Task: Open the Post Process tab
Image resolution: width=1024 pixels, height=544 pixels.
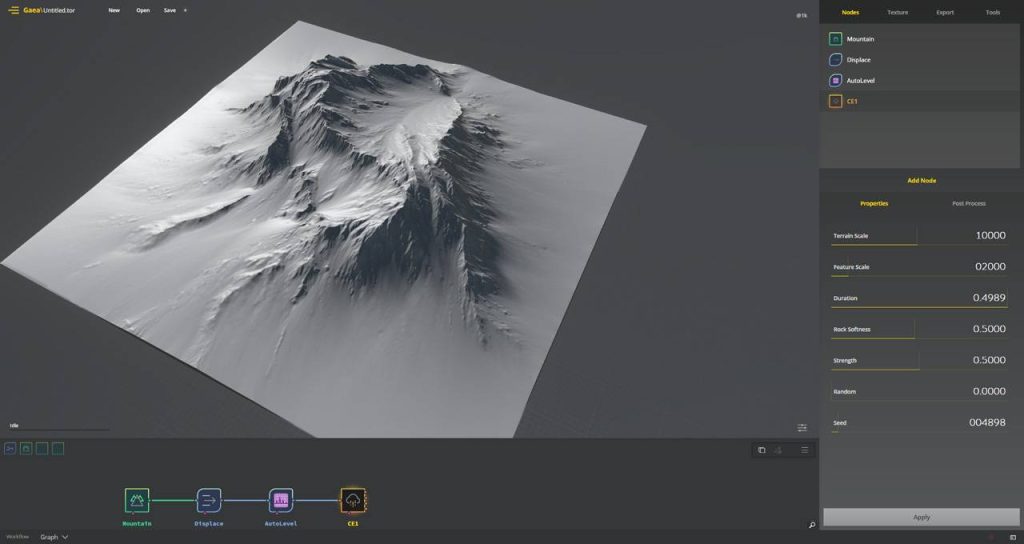Action: click(x=968, y=203)
